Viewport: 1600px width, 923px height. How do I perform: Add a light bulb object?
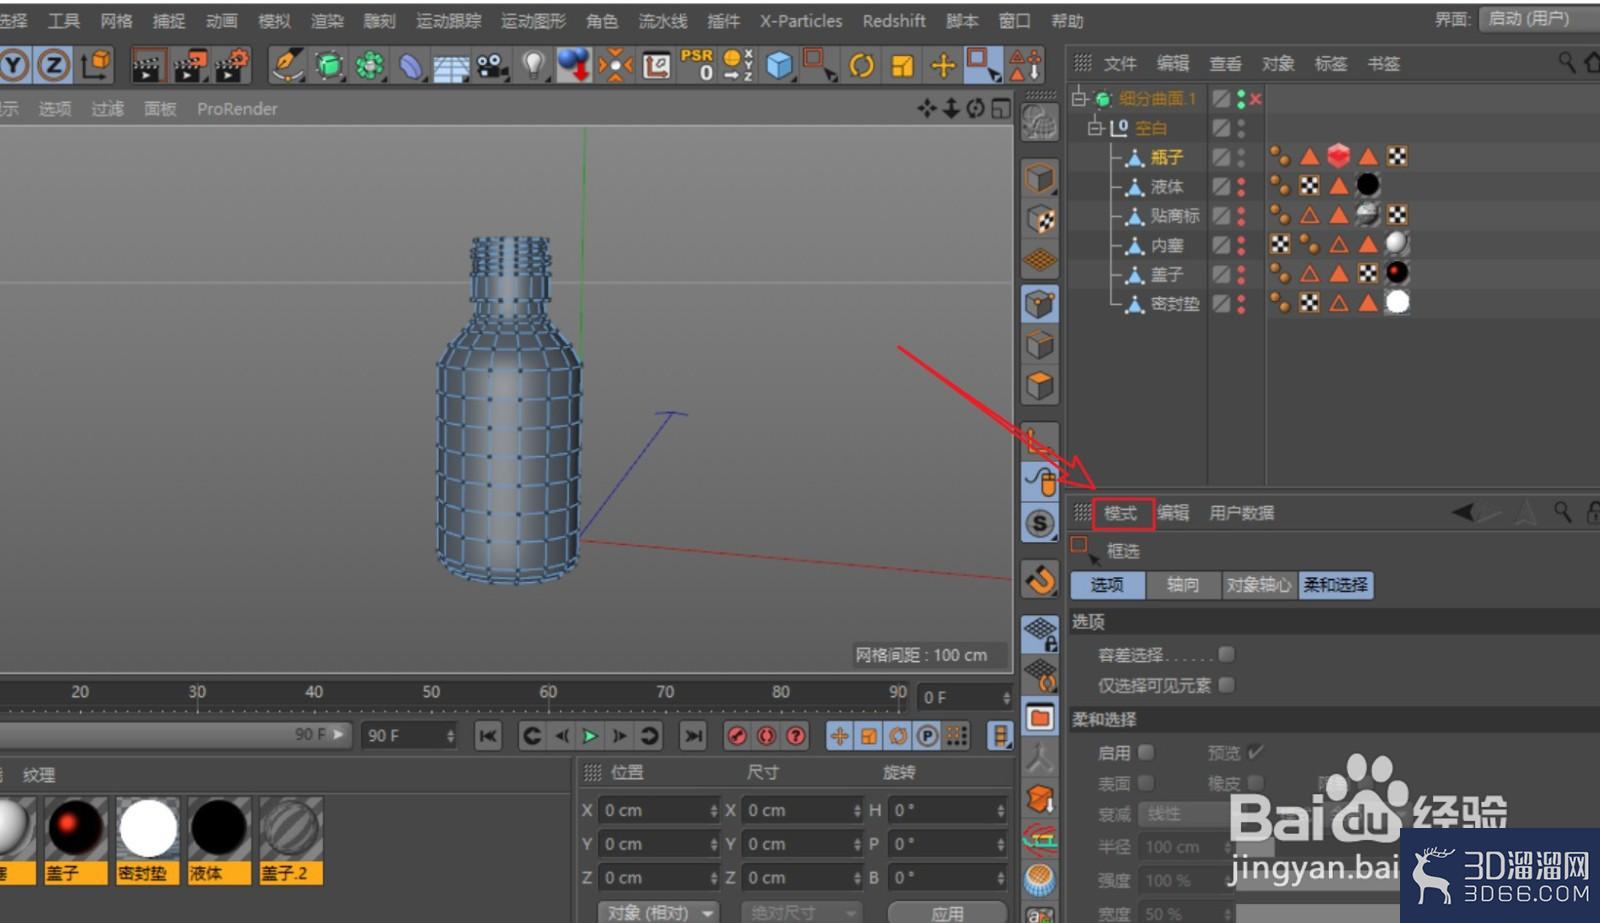534,66
